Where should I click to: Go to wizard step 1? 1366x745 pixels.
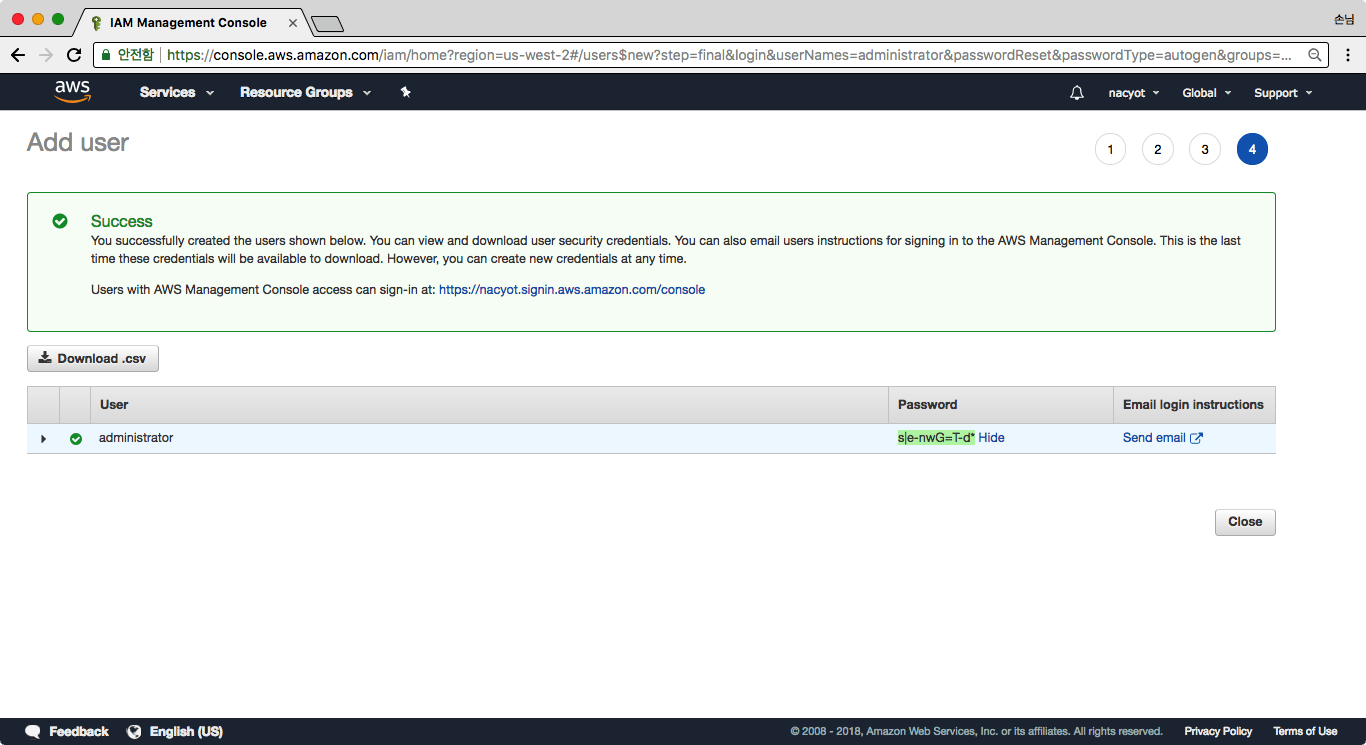(1110, 149)
